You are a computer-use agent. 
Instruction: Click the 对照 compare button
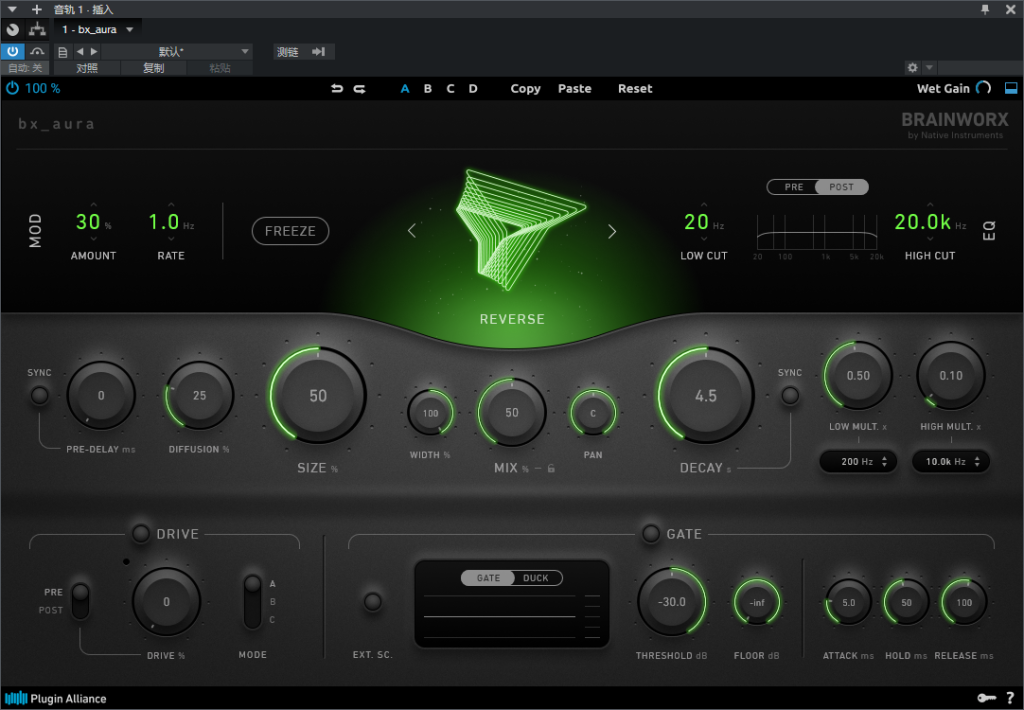(87, 68)
